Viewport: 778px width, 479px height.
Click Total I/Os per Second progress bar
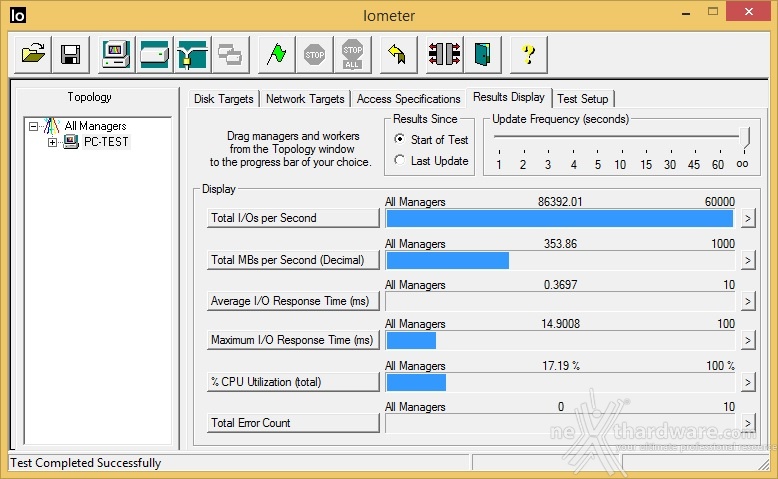click(x=560, y=218)
